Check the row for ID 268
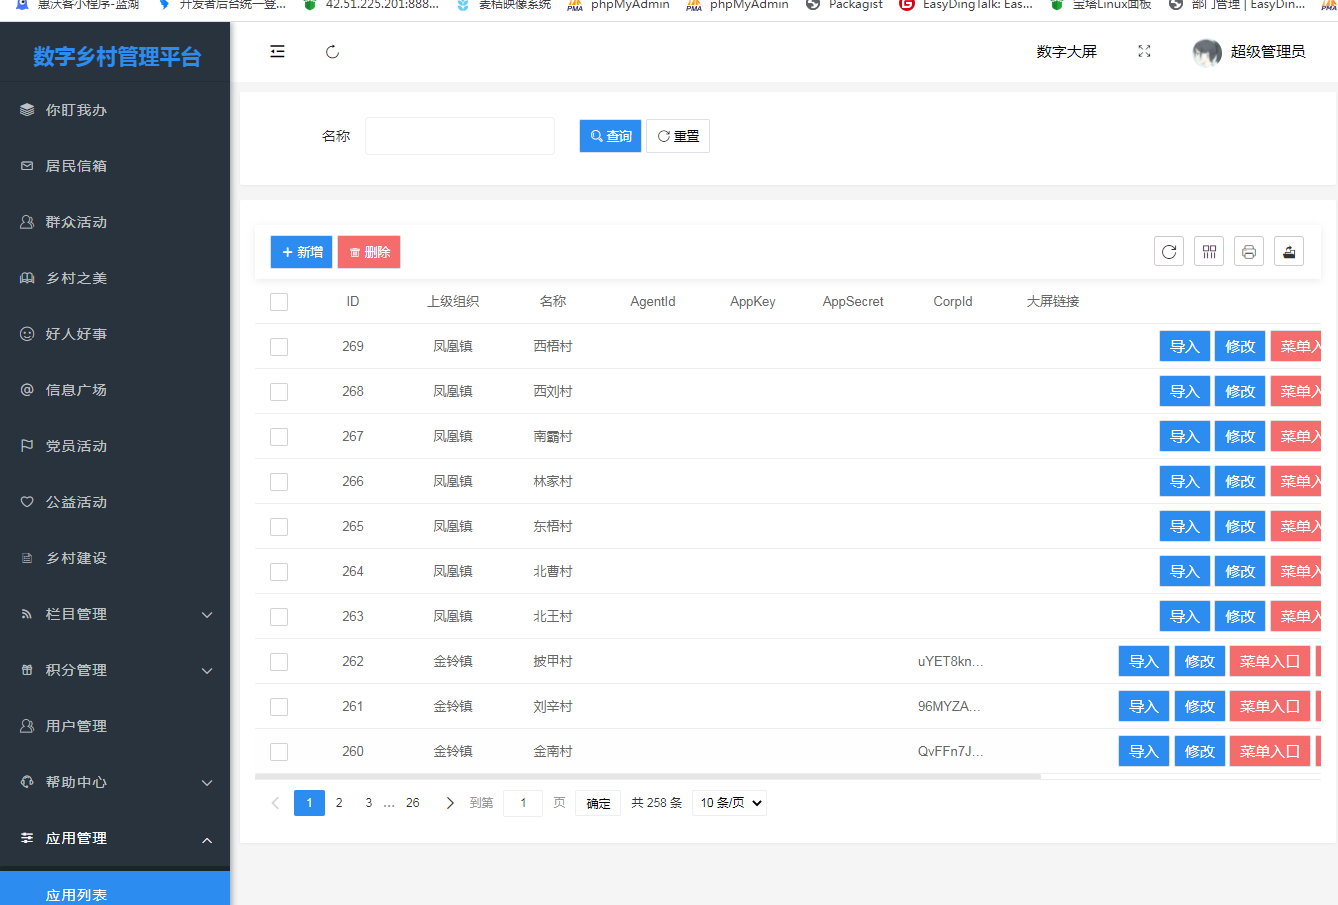The image size is (1338, 905). coord(279,392)
